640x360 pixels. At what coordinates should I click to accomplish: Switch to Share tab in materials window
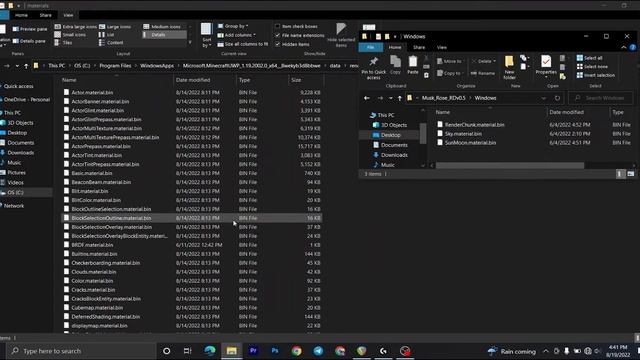click(x=45, y=15)
